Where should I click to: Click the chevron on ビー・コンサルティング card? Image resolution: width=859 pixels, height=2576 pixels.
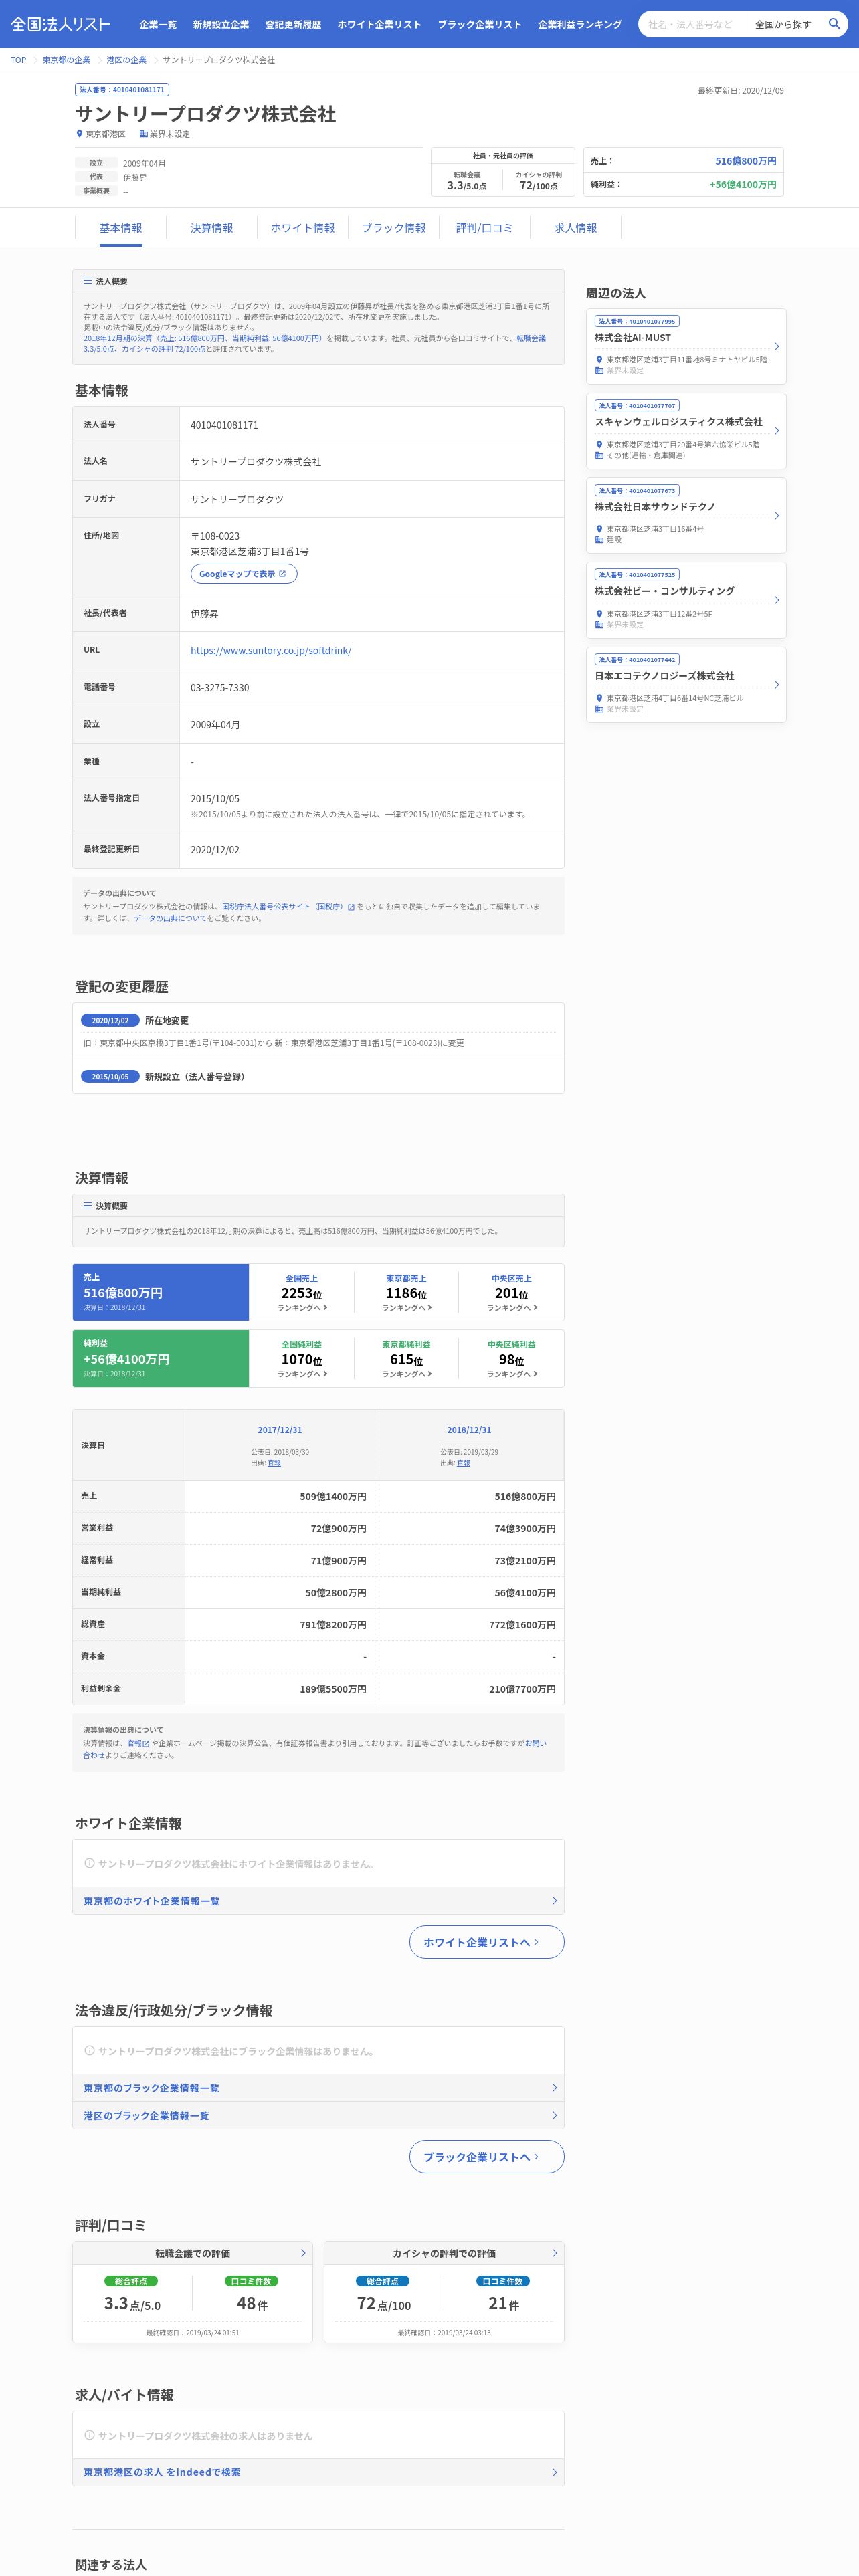[x=777, y=600]
